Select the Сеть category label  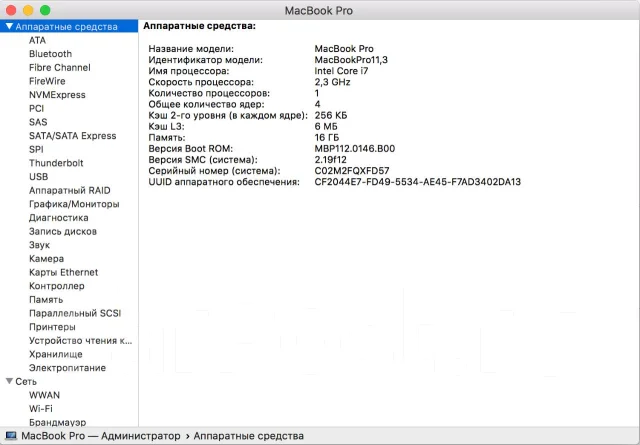coord(26,381)
